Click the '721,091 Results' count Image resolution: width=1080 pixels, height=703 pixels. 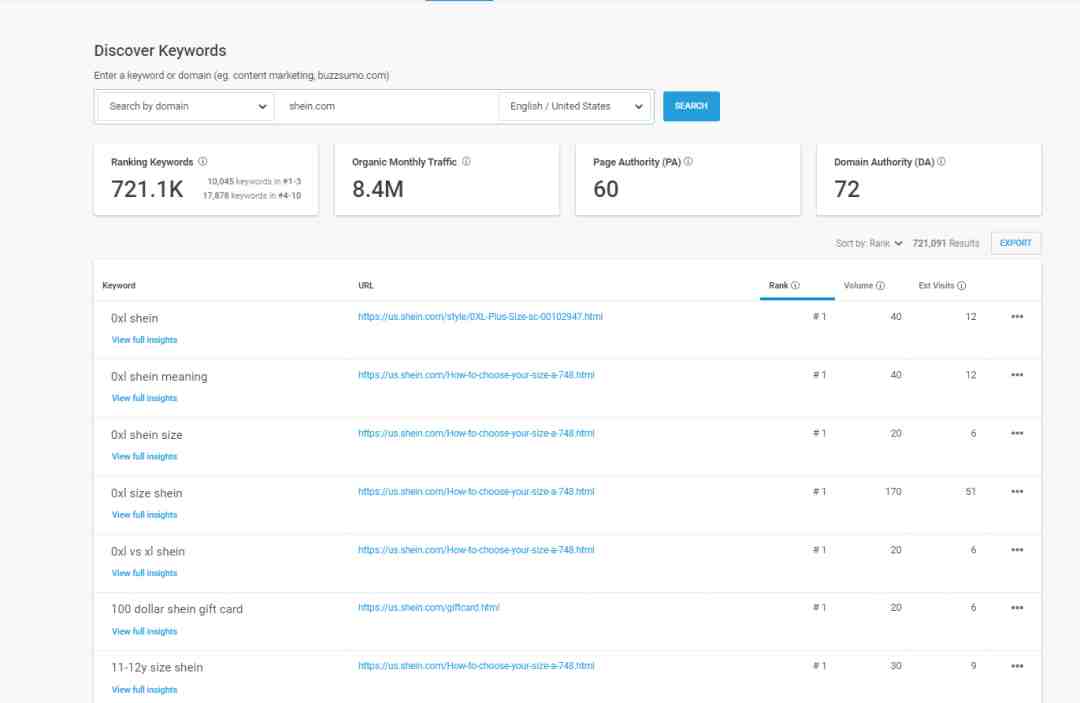[946, 244]
